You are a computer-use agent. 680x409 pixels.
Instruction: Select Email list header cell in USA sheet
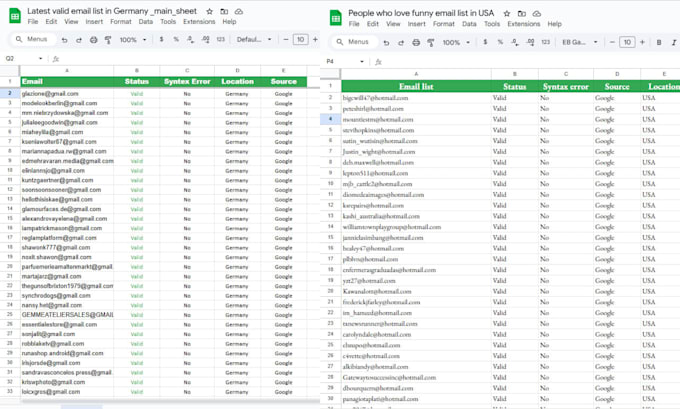(416, 86)
